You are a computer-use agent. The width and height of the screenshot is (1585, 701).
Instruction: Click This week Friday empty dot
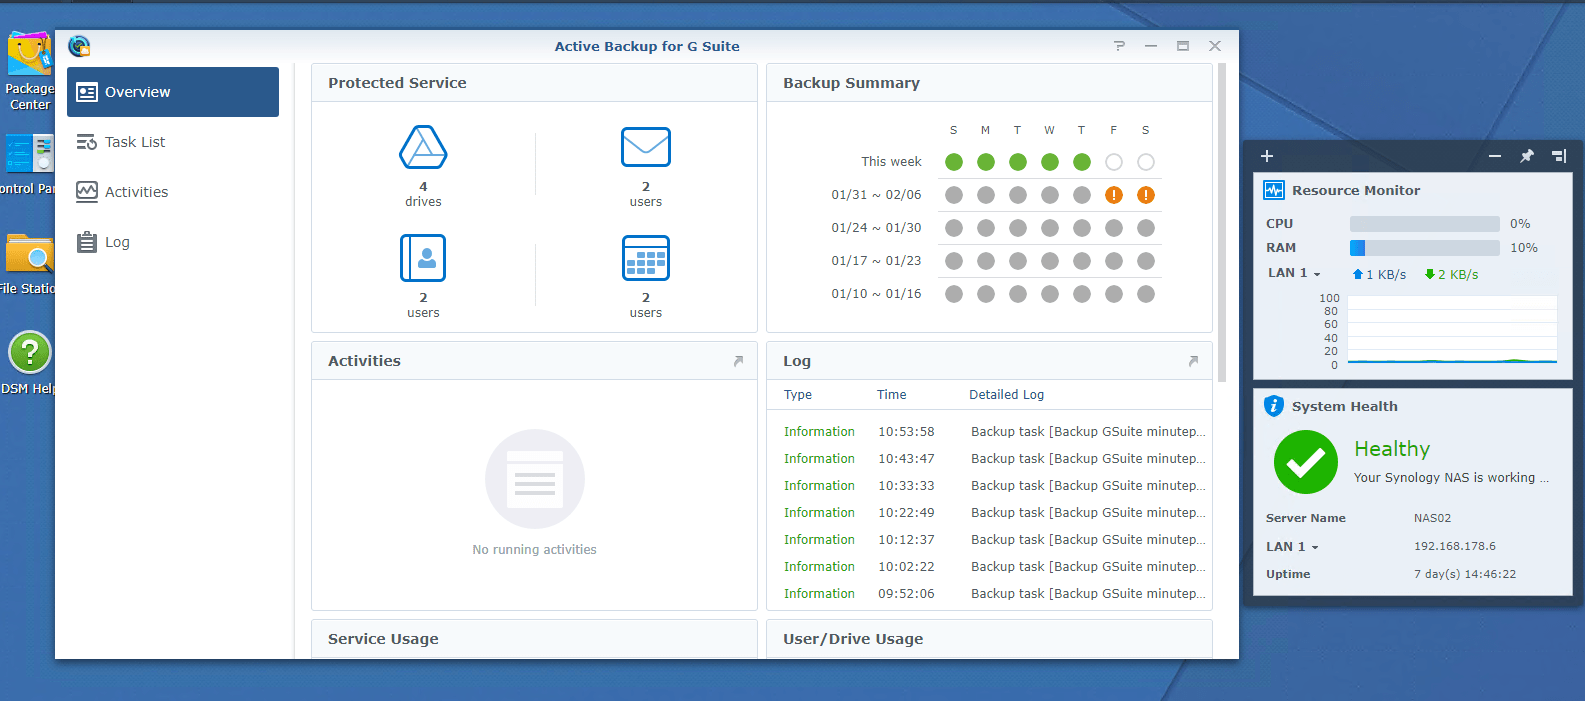click(1114, 162)
